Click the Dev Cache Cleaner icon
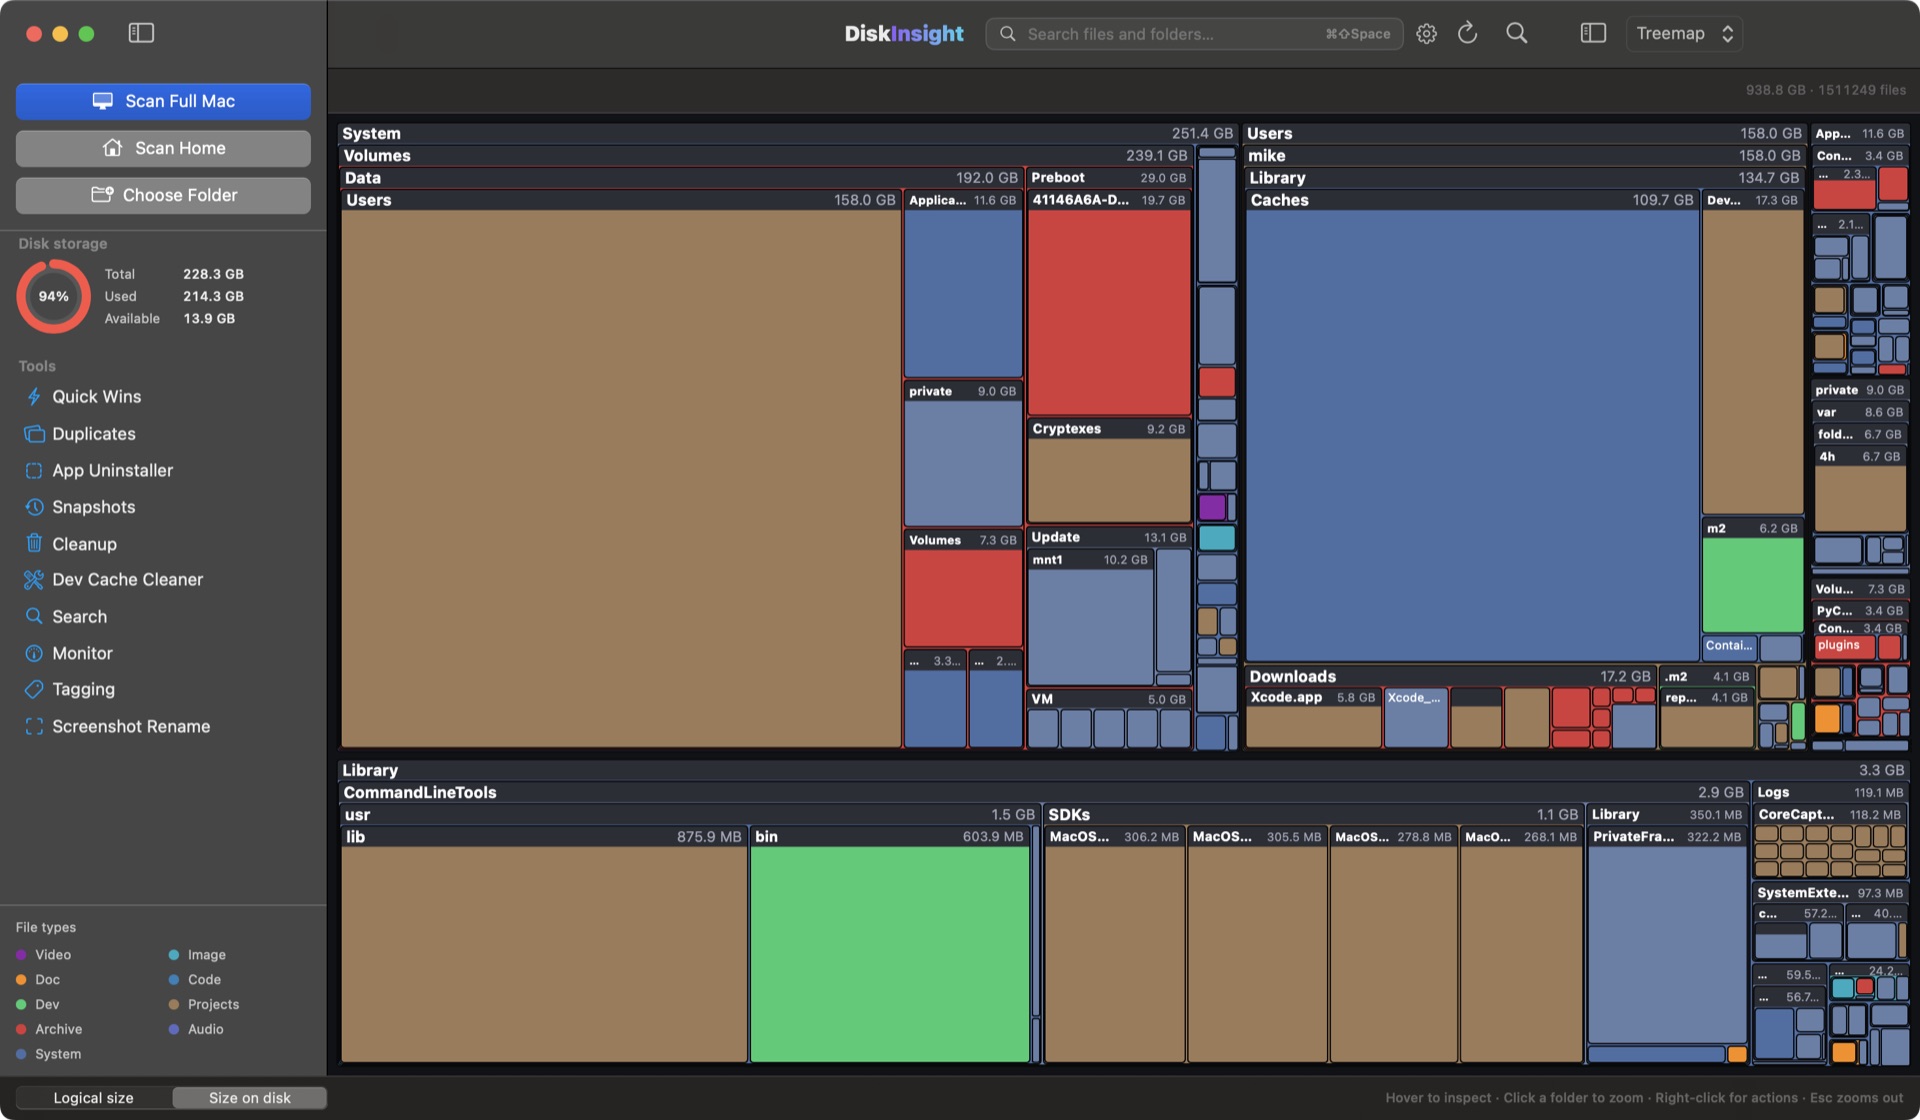The image size is (1920, 1120). [34, 580]
